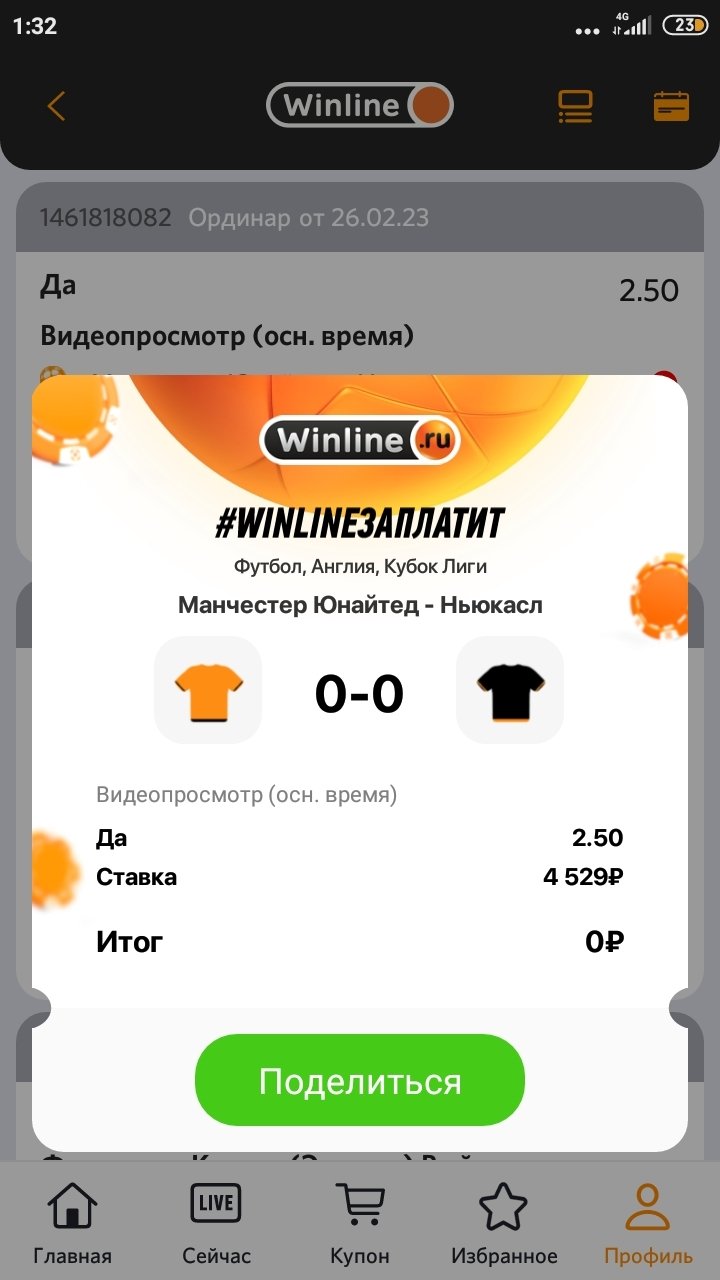Tap the Манчестер Юнайтед - Ньюкасл match title
The height and width of the screenshot is (1280, 720).
360,605
